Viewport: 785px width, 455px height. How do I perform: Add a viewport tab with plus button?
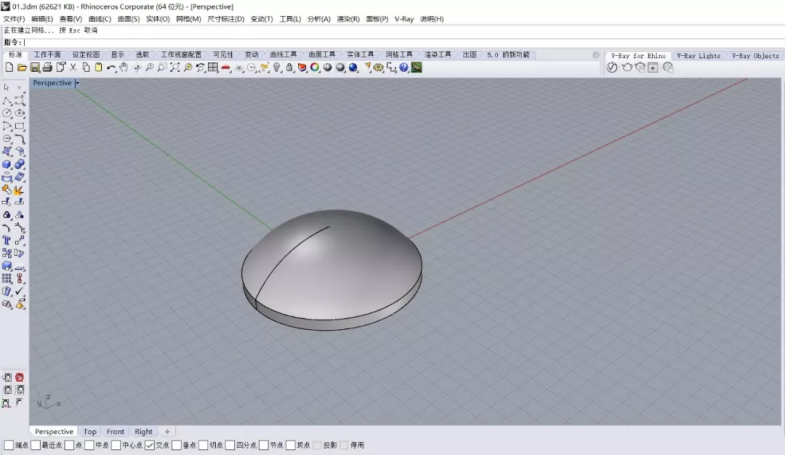click(x=167, y=432)
